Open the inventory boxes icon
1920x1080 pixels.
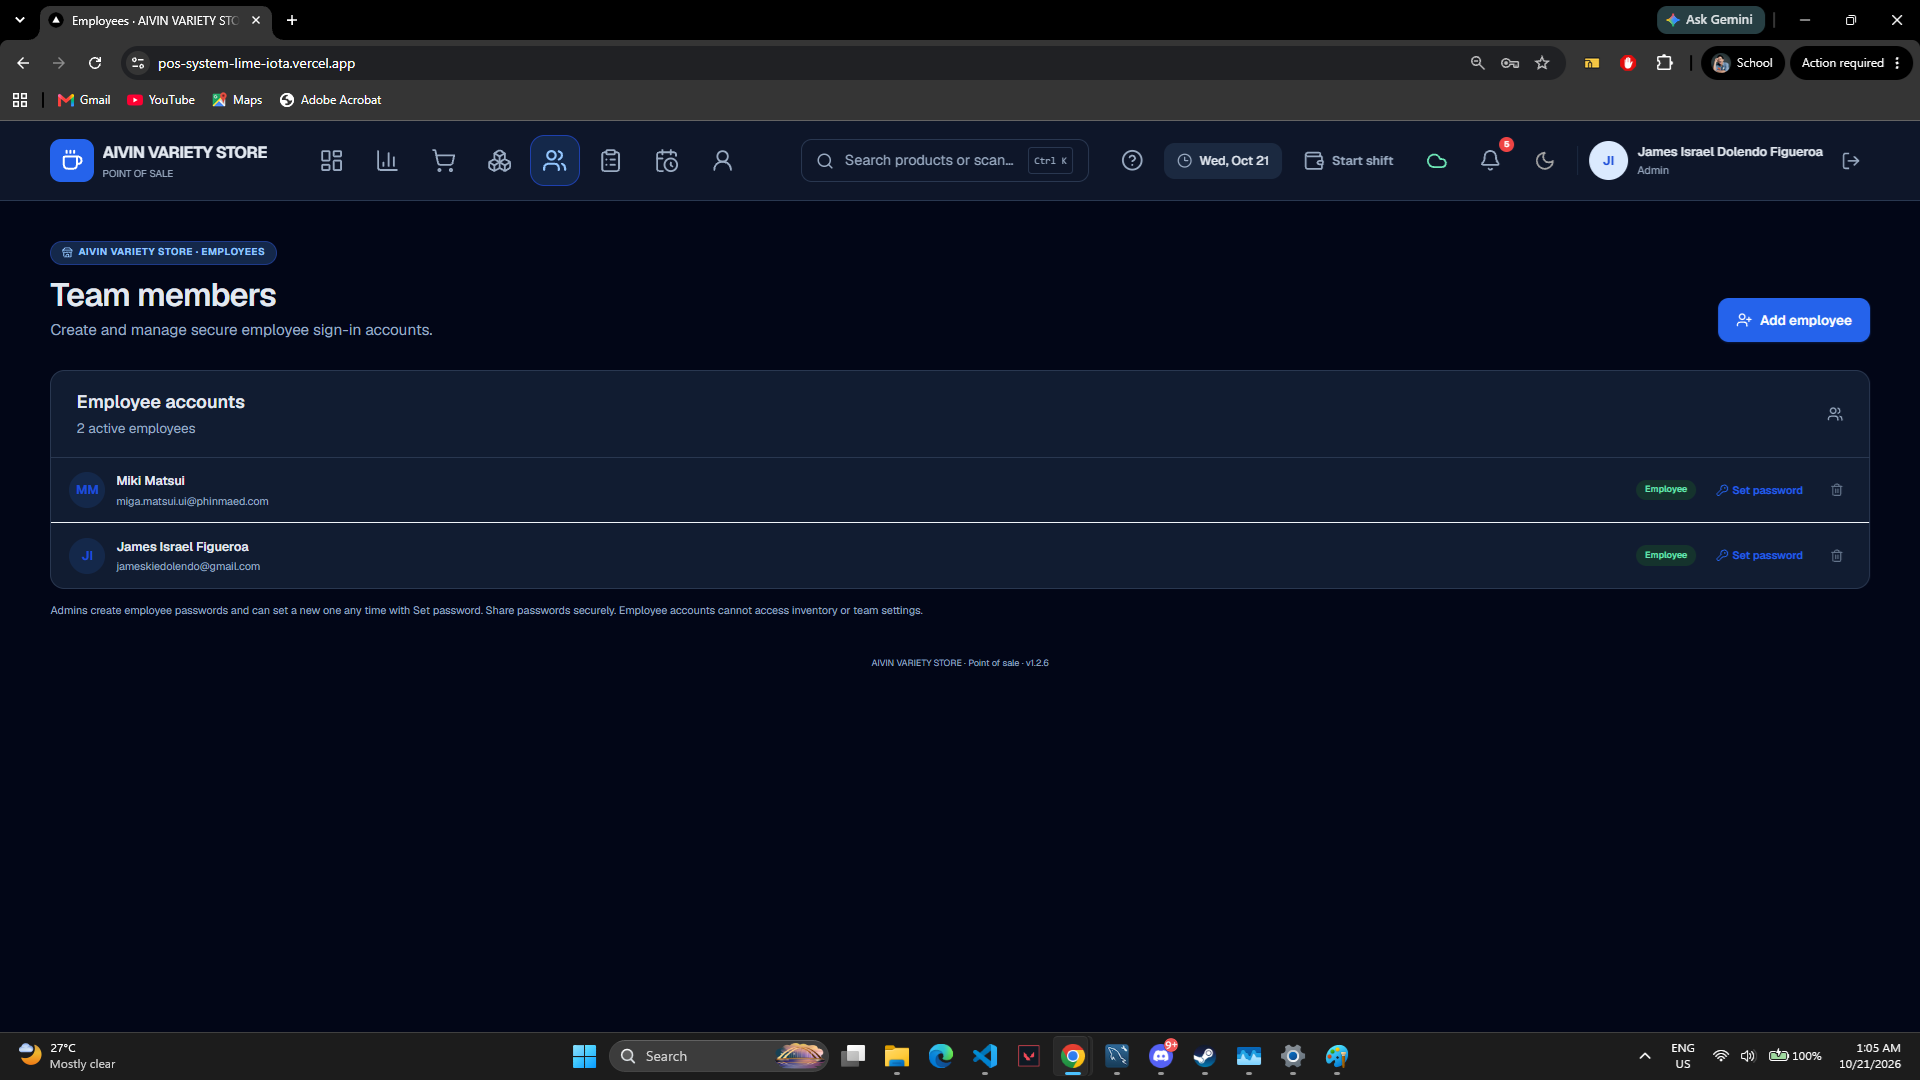point(499,161)
